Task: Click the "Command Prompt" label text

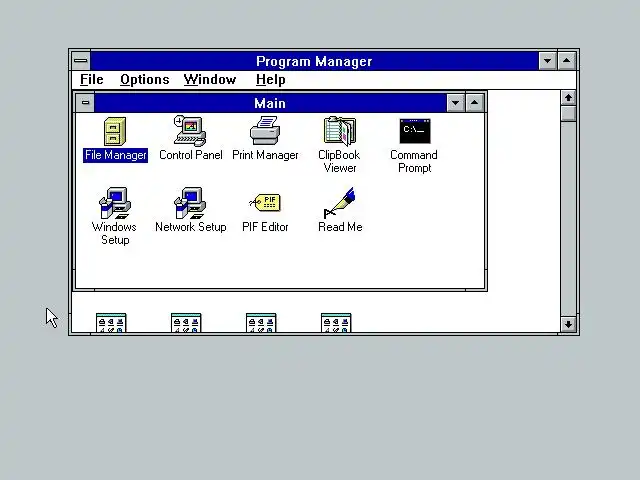Action: 414,162
